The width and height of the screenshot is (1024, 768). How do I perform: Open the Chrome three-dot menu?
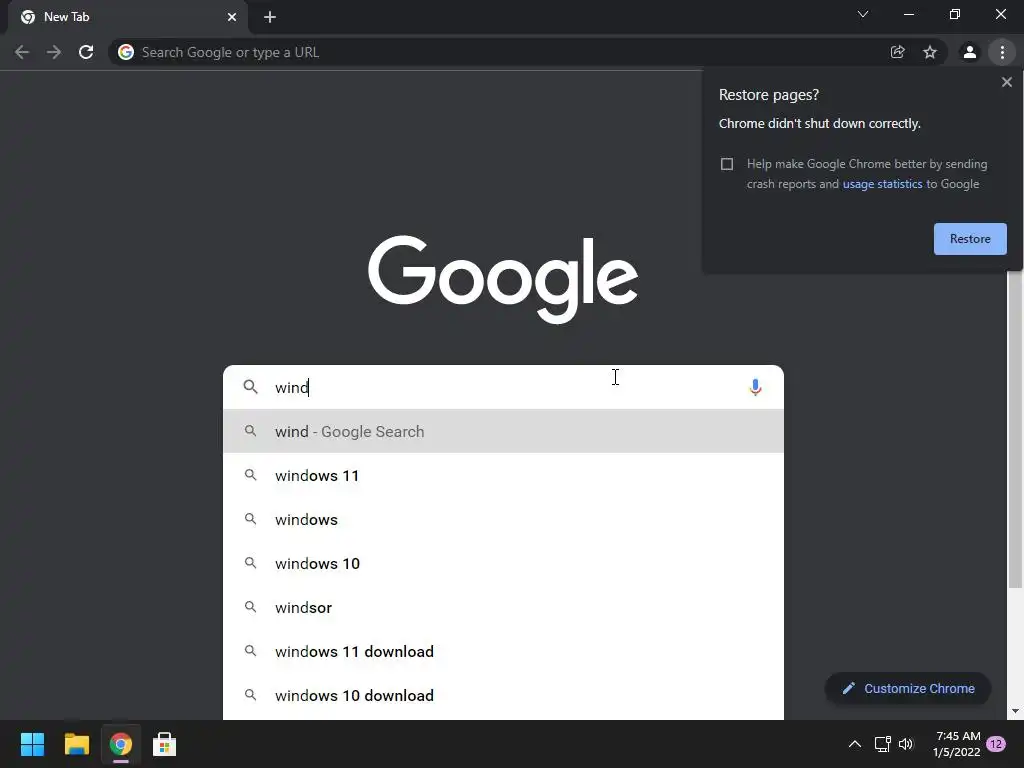tap(1002, 52)
